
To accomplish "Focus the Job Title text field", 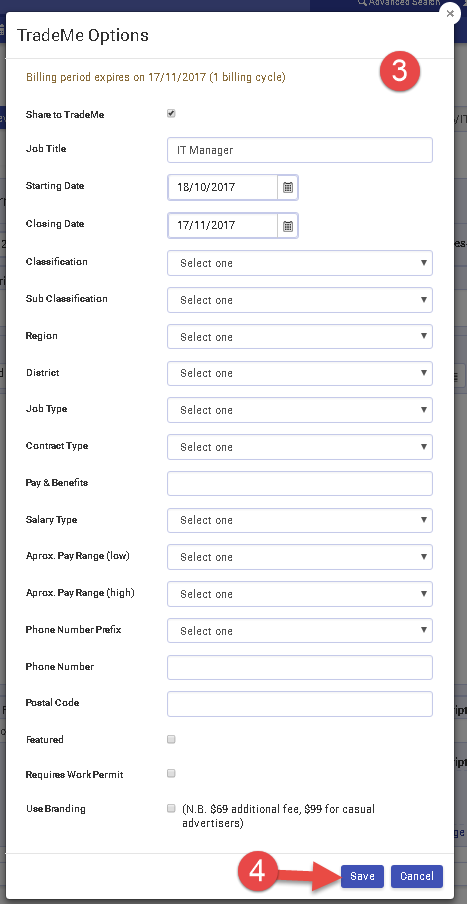I will pos(300,150).
